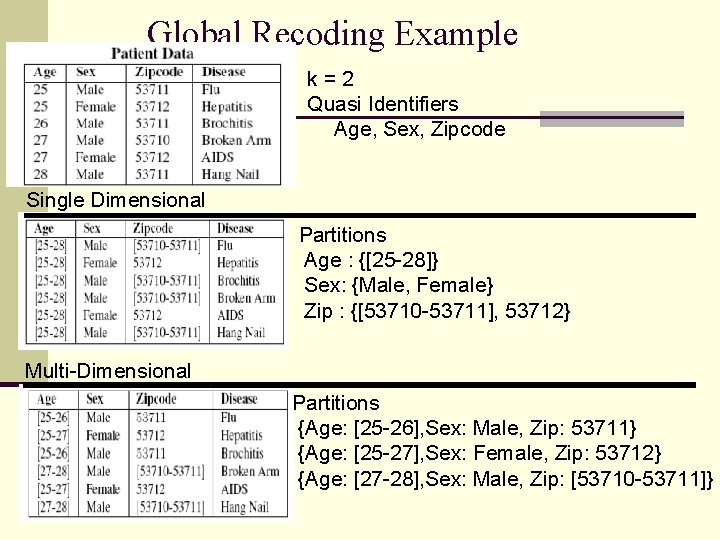Select partition '{Age: [27-28],Sex: Male, Zip: [53710-53711]}'

506,479
